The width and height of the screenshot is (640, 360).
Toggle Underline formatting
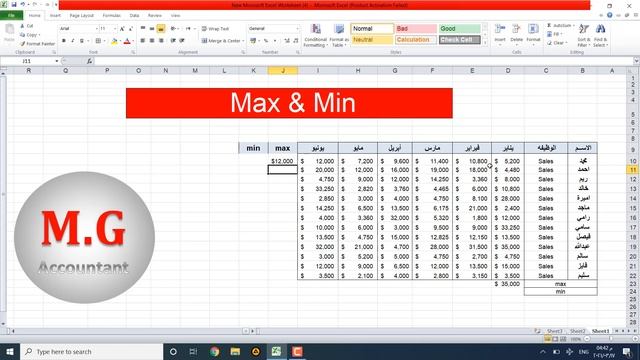[82, 41]
